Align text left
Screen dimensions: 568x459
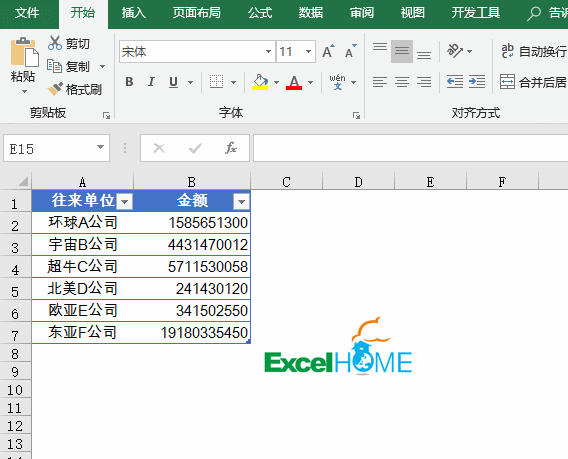[380, 82]
